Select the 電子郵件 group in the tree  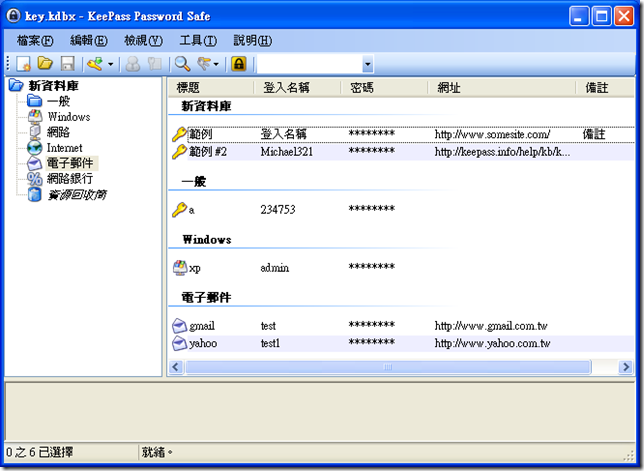(70, 163)
